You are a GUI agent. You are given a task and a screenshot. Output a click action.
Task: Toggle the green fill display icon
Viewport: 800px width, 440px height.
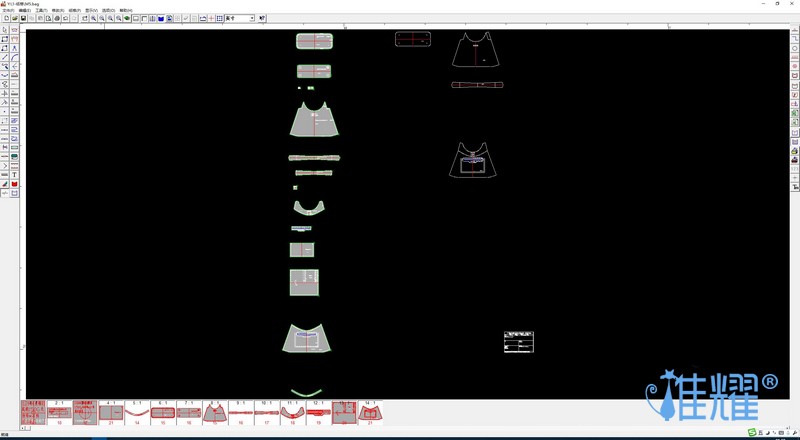coord(127,18)
